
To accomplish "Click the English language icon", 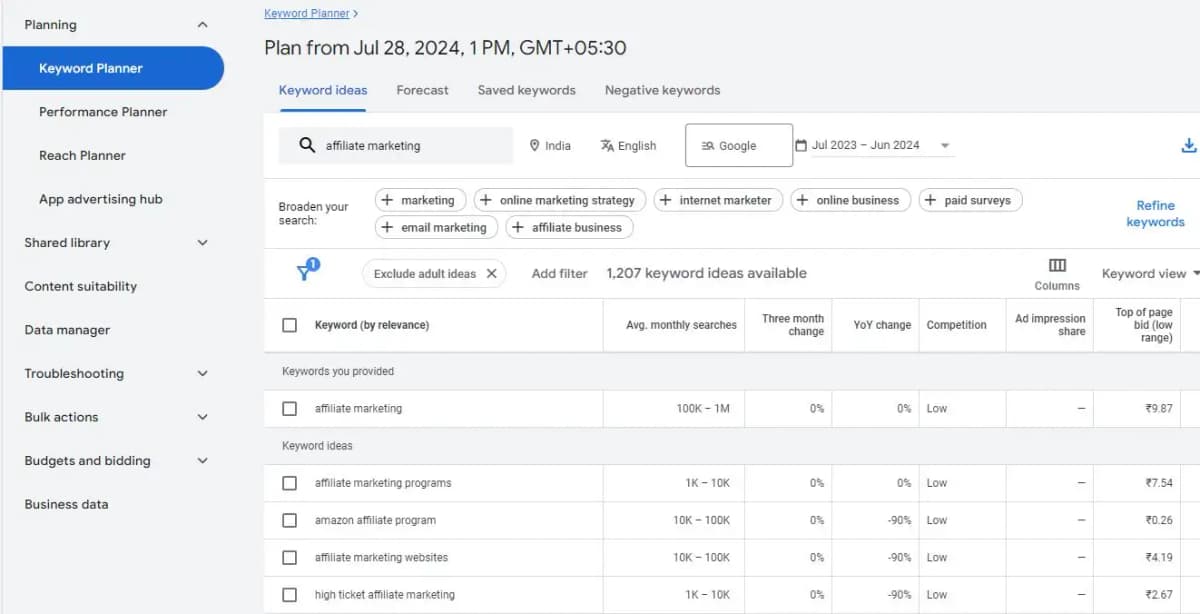I will [607, 145].
